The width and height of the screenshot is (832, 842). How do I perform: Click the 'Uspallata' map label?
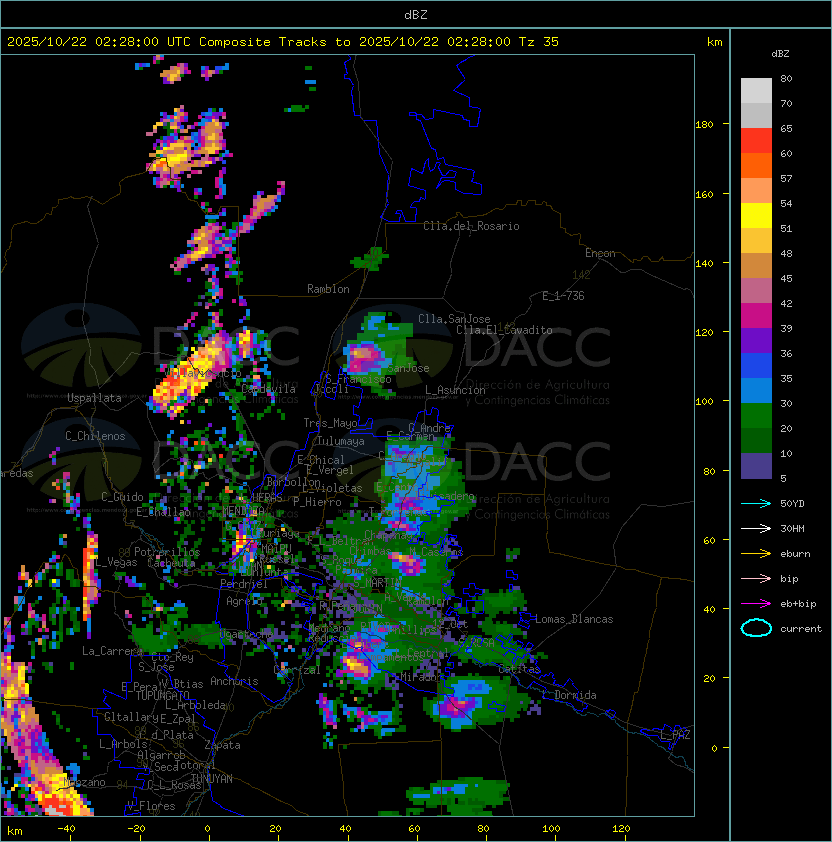tap(94, 398)
